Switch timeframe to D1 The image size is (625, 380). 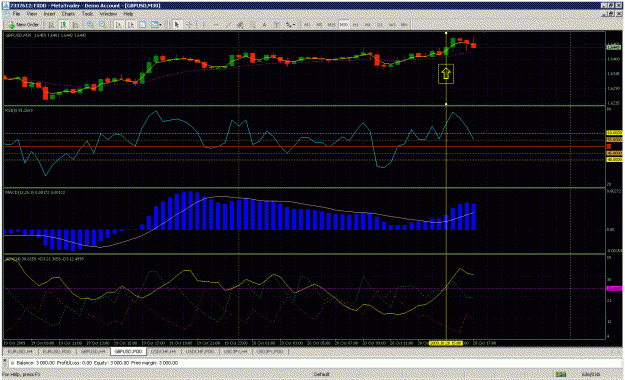pyautogui.click(x=380, y=25)
